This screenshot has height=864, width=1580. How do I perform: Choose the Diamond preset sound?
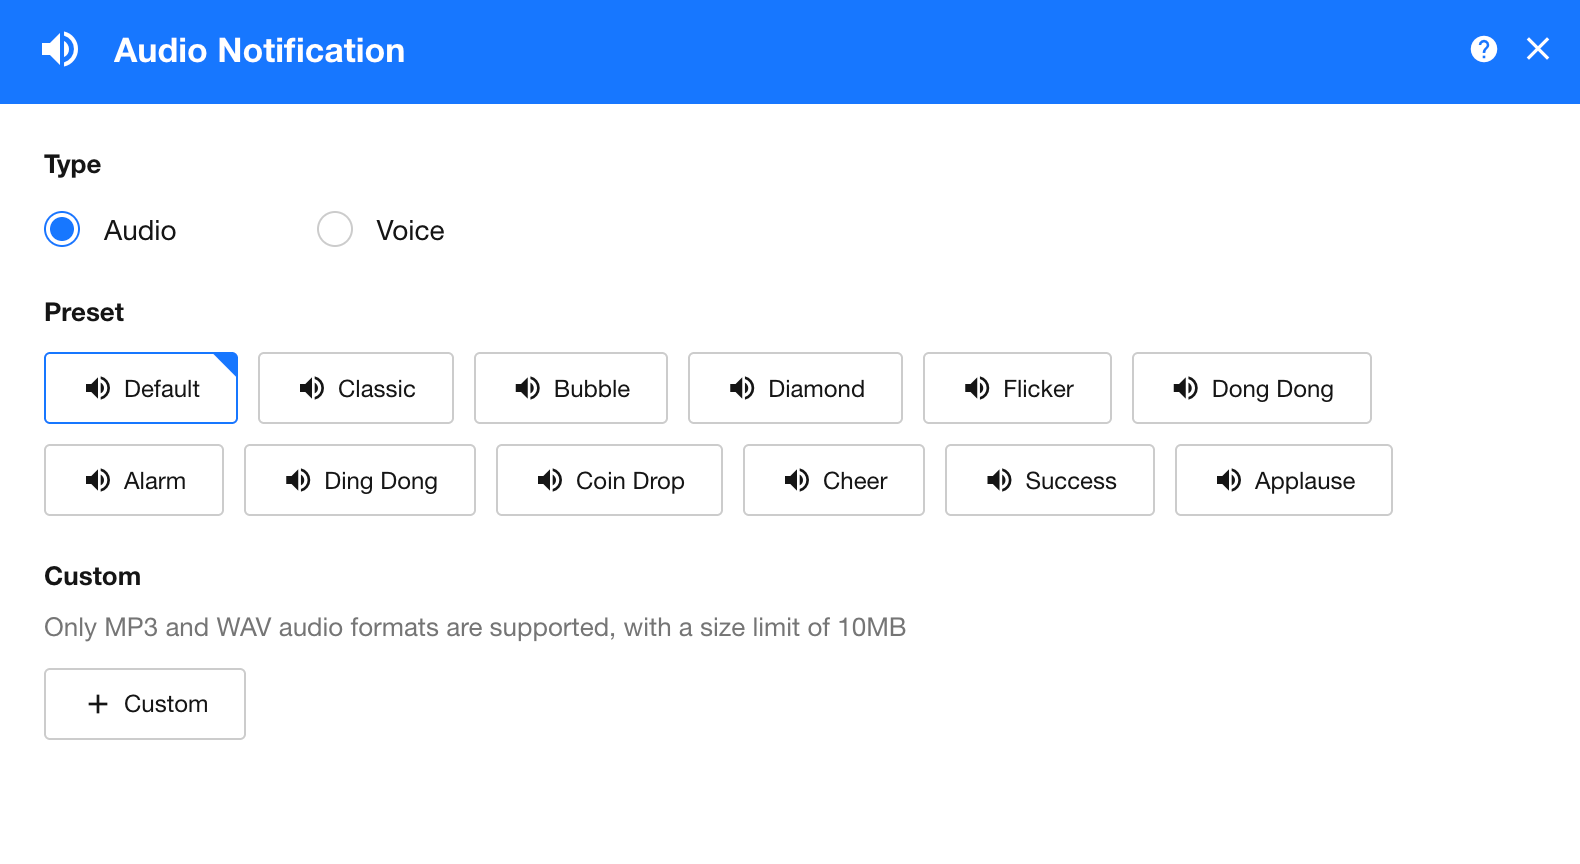point(795,388)
